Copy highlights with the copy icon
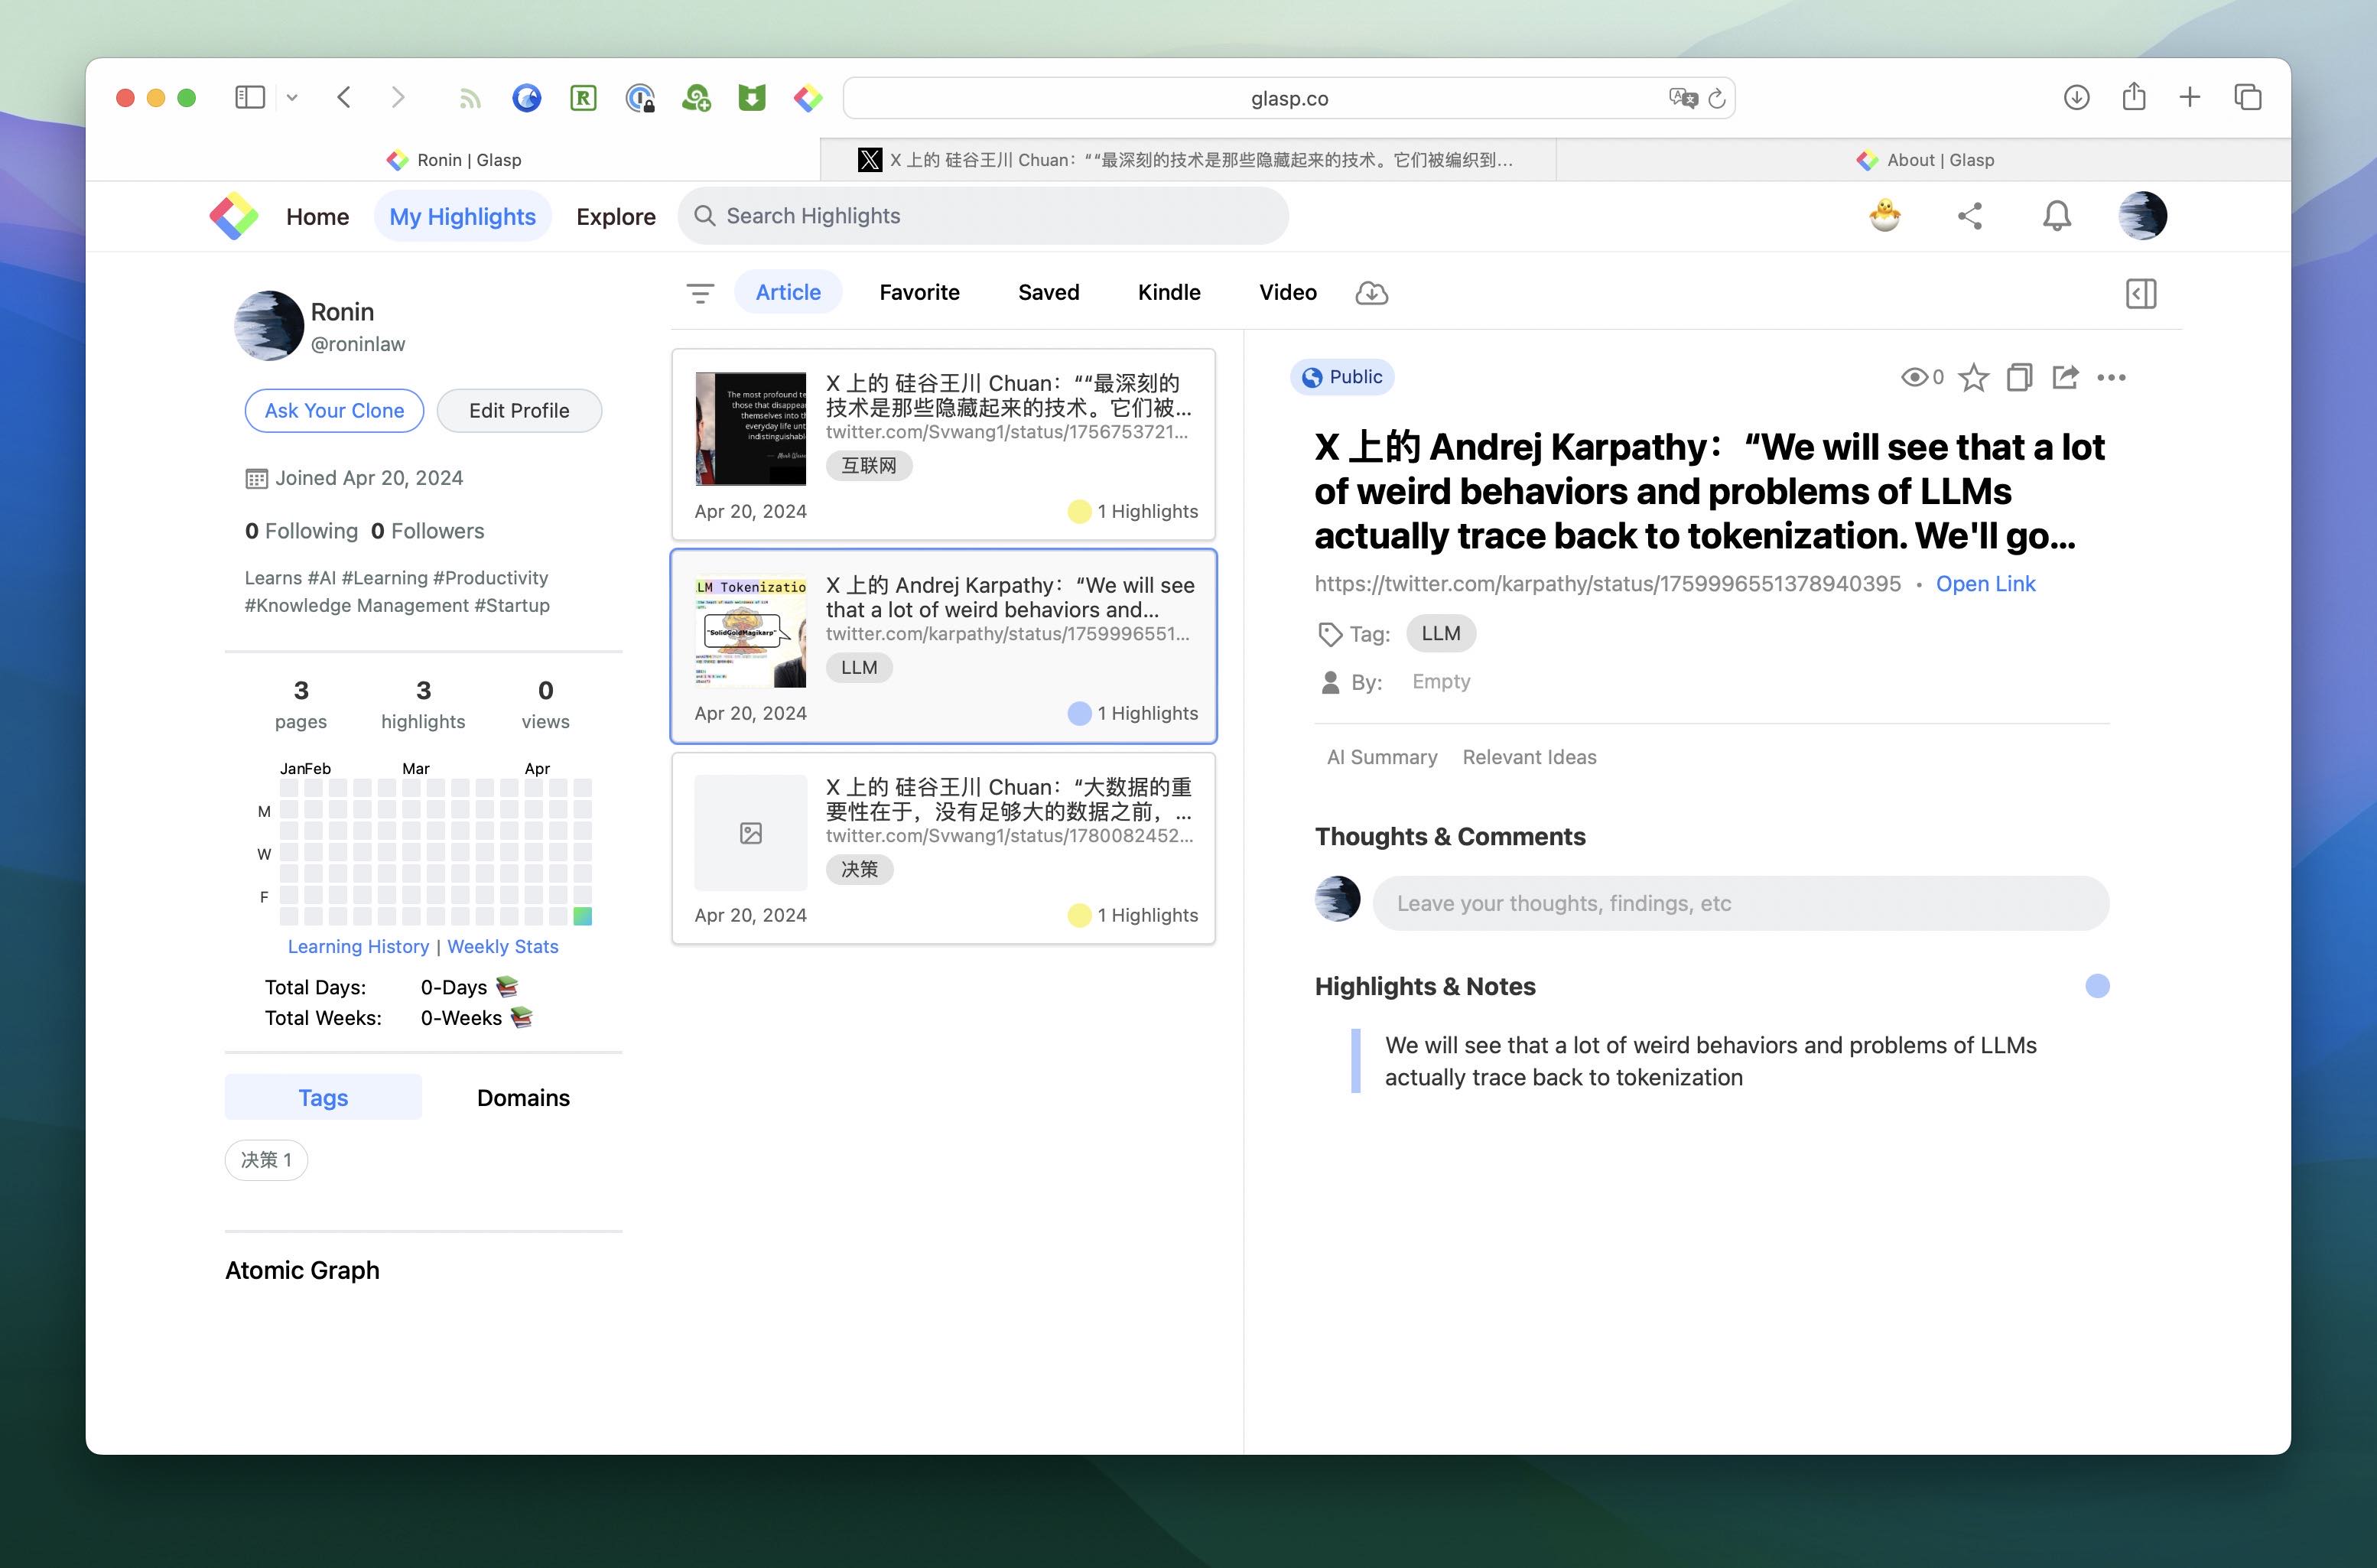Viewport: 2377px width, 1568px height. pos(2019,377)
